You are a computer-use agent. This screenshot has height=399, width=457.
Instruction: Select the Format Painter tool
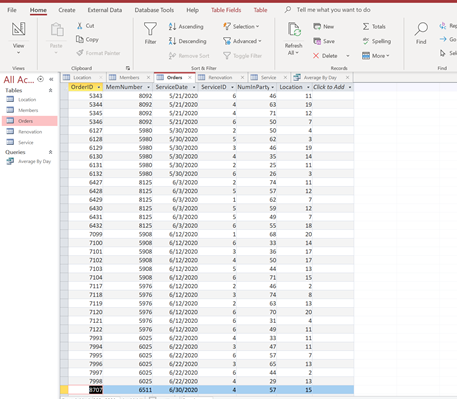(x=98, y=53)
